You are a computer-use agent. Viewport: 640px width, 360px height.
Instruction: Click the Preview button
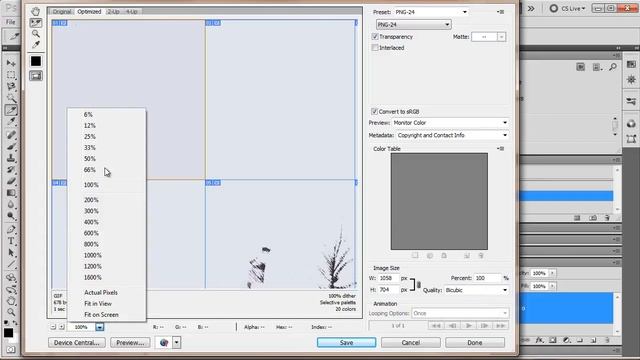130,343
